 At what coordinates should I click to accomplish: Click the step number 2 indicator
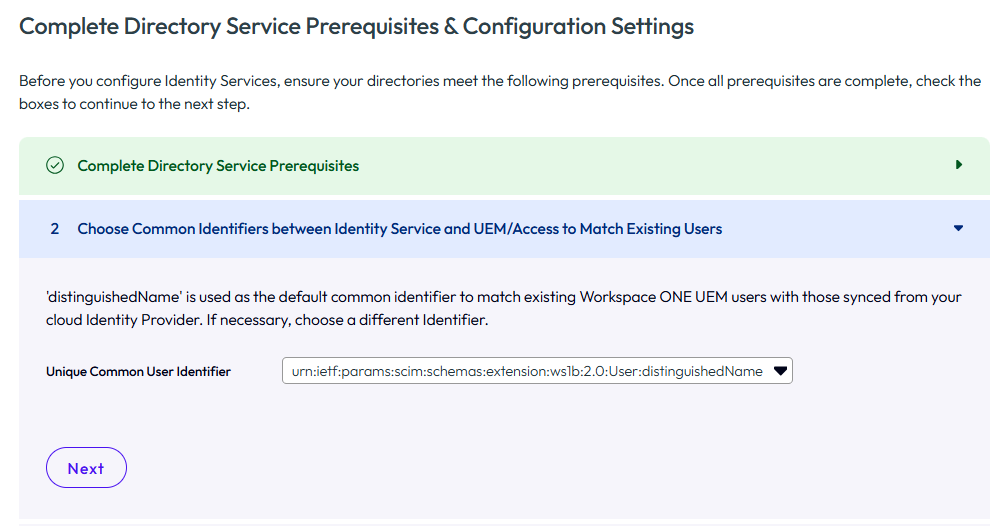pos(55,229)
